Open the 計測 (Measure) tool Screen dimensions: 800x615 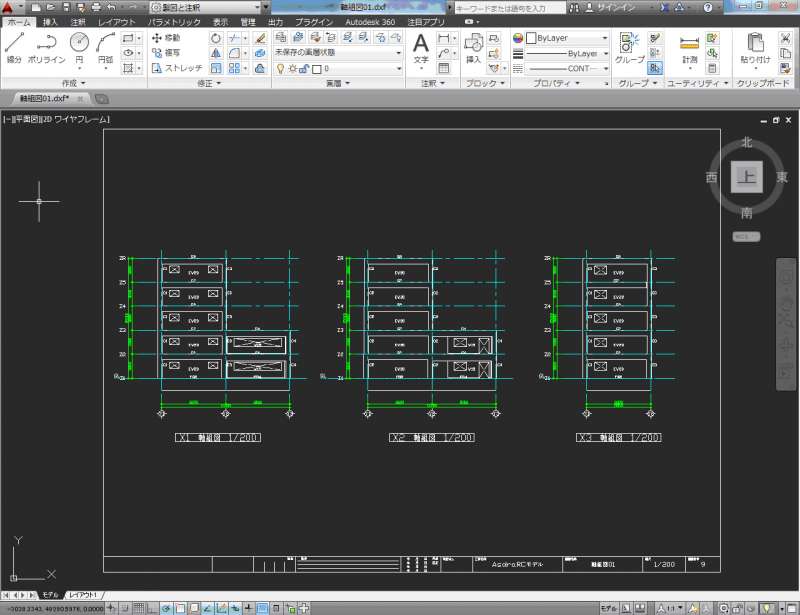[x=690, y=46]
